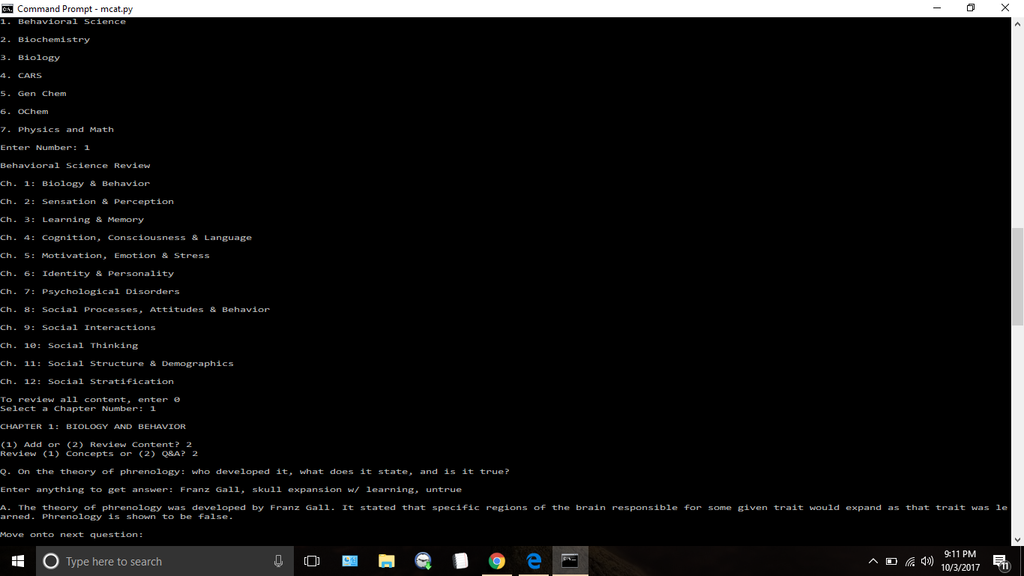1024x576 pixels.
Task: Click the 9:11 PM clock and date
Action: pos(960,561)
